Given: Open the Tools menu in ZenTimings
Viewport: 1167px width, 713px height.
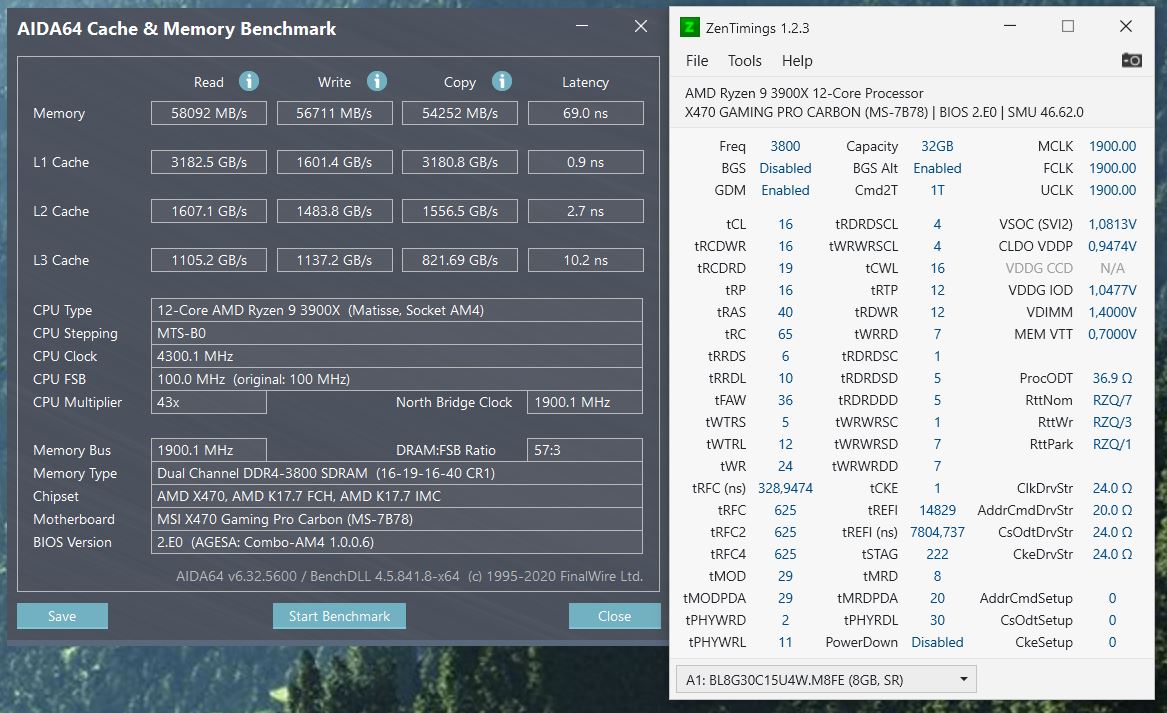Looking at the screenshot, I should click(x=744, y=61).
